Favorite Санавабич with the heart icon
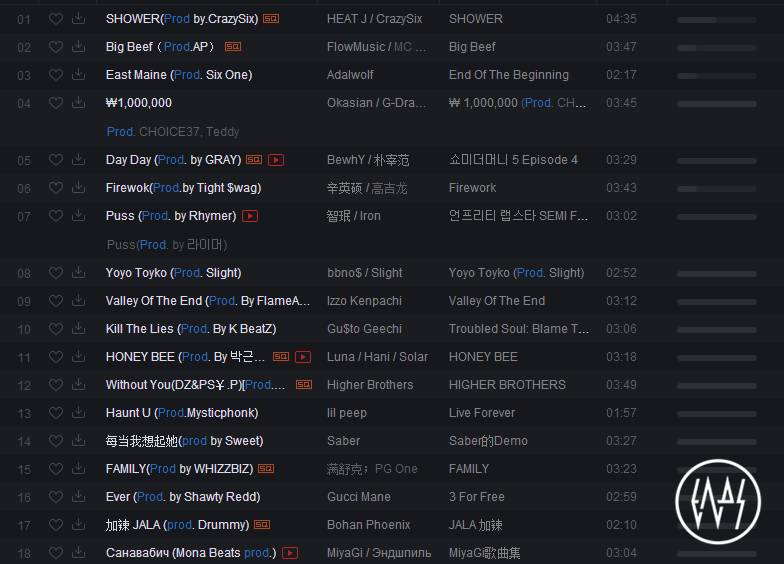The height and width of the screenshot is (564, 784). pyautogui.click(x=56, y=553)
